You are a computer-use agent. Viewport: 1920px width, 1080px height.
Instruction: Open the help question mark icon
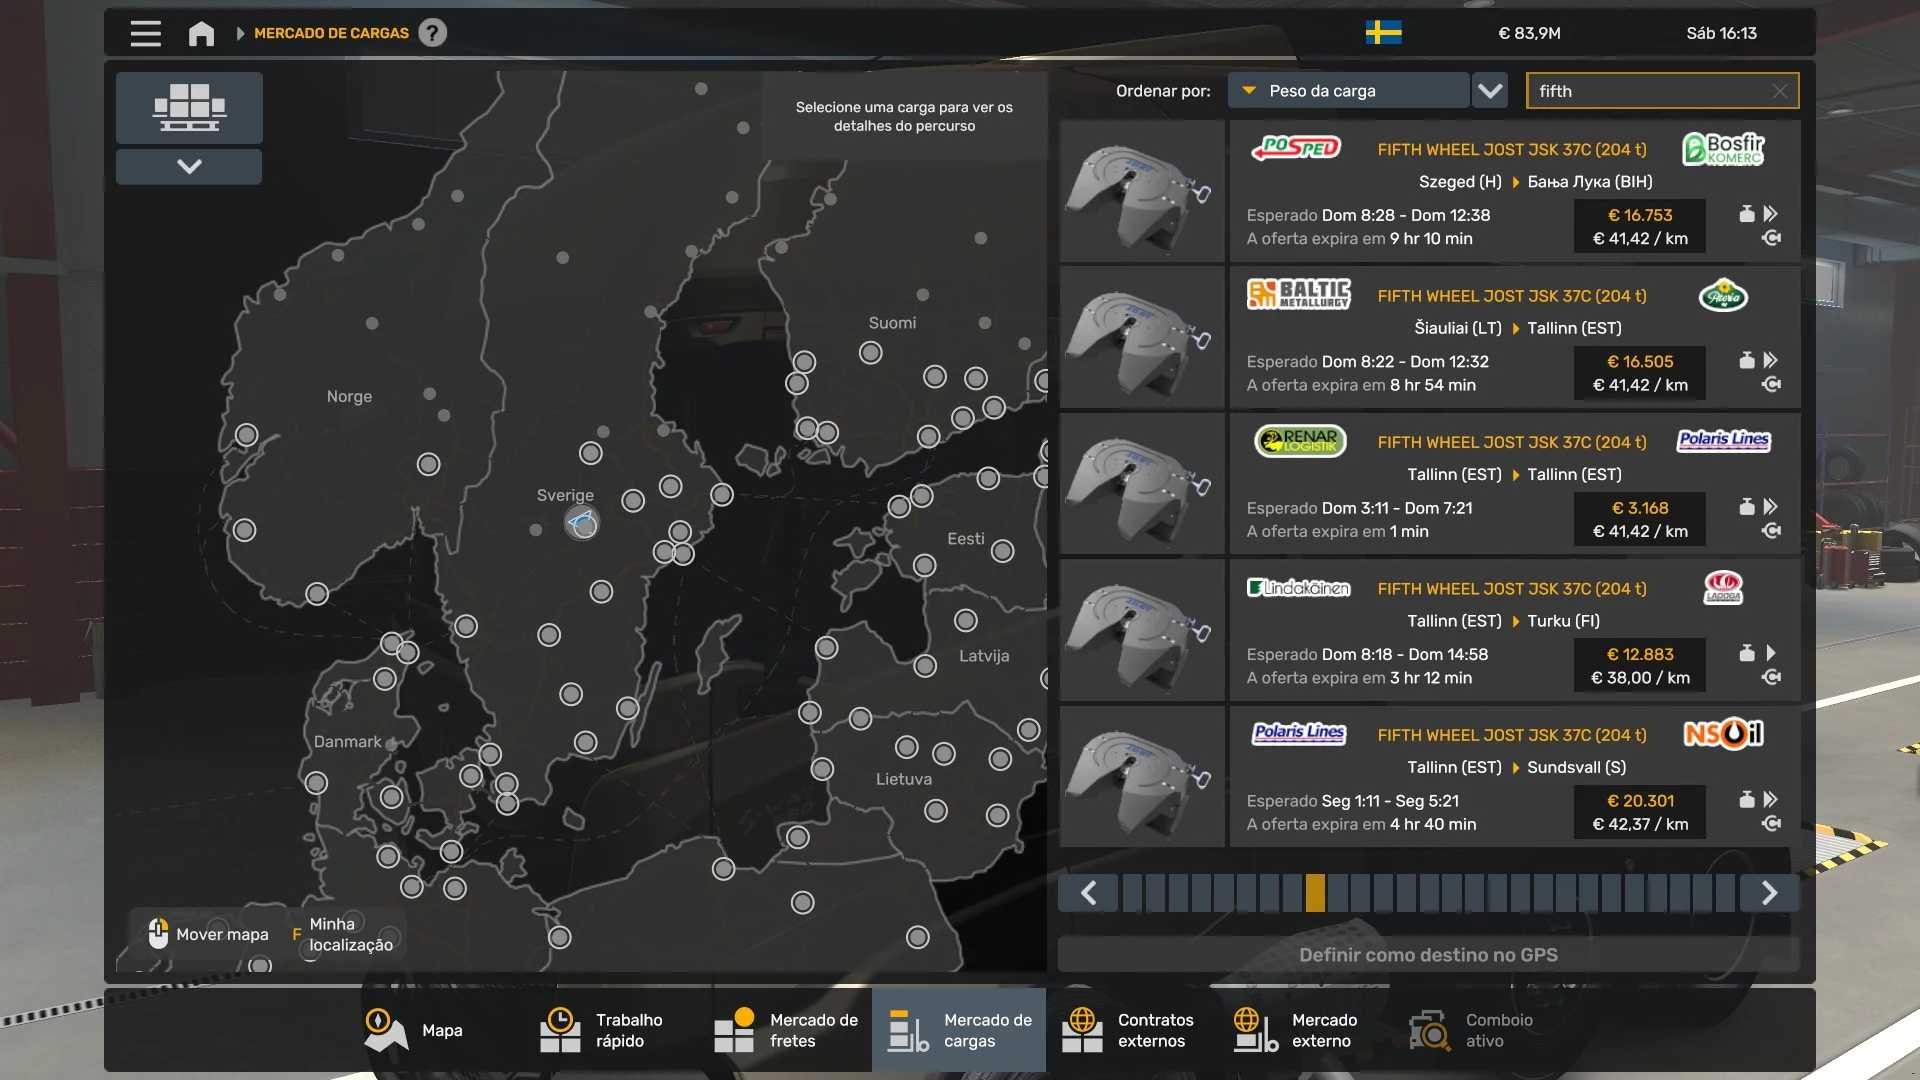432,33
